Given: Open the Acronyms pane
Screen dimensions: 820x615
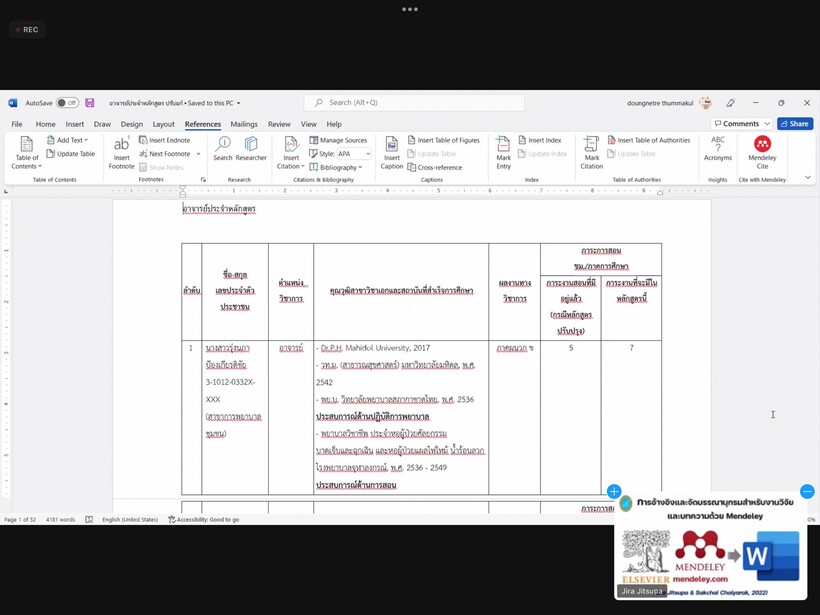Looking at the screenshot, I should coord(718,149).
